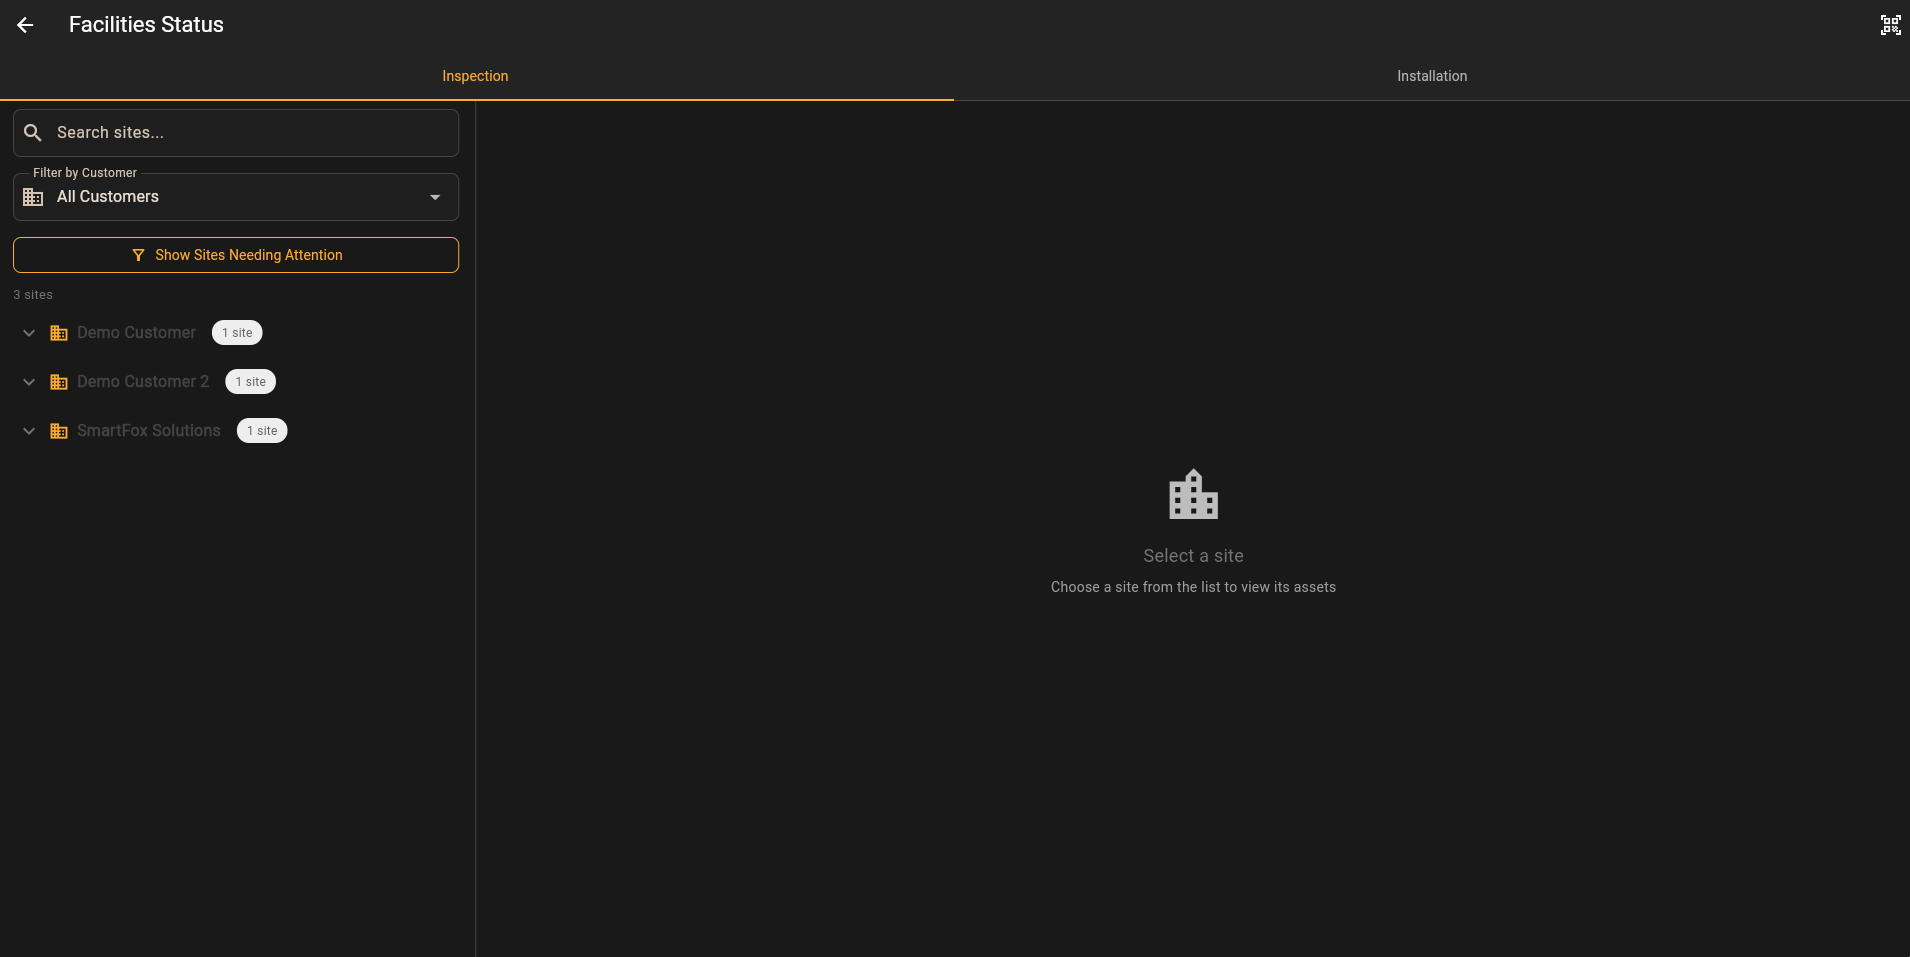The width and height of the screenshot is (1910, 957).
Task: Select the Demo Customer 2 tree item
Action: click(x=143, y=381)
